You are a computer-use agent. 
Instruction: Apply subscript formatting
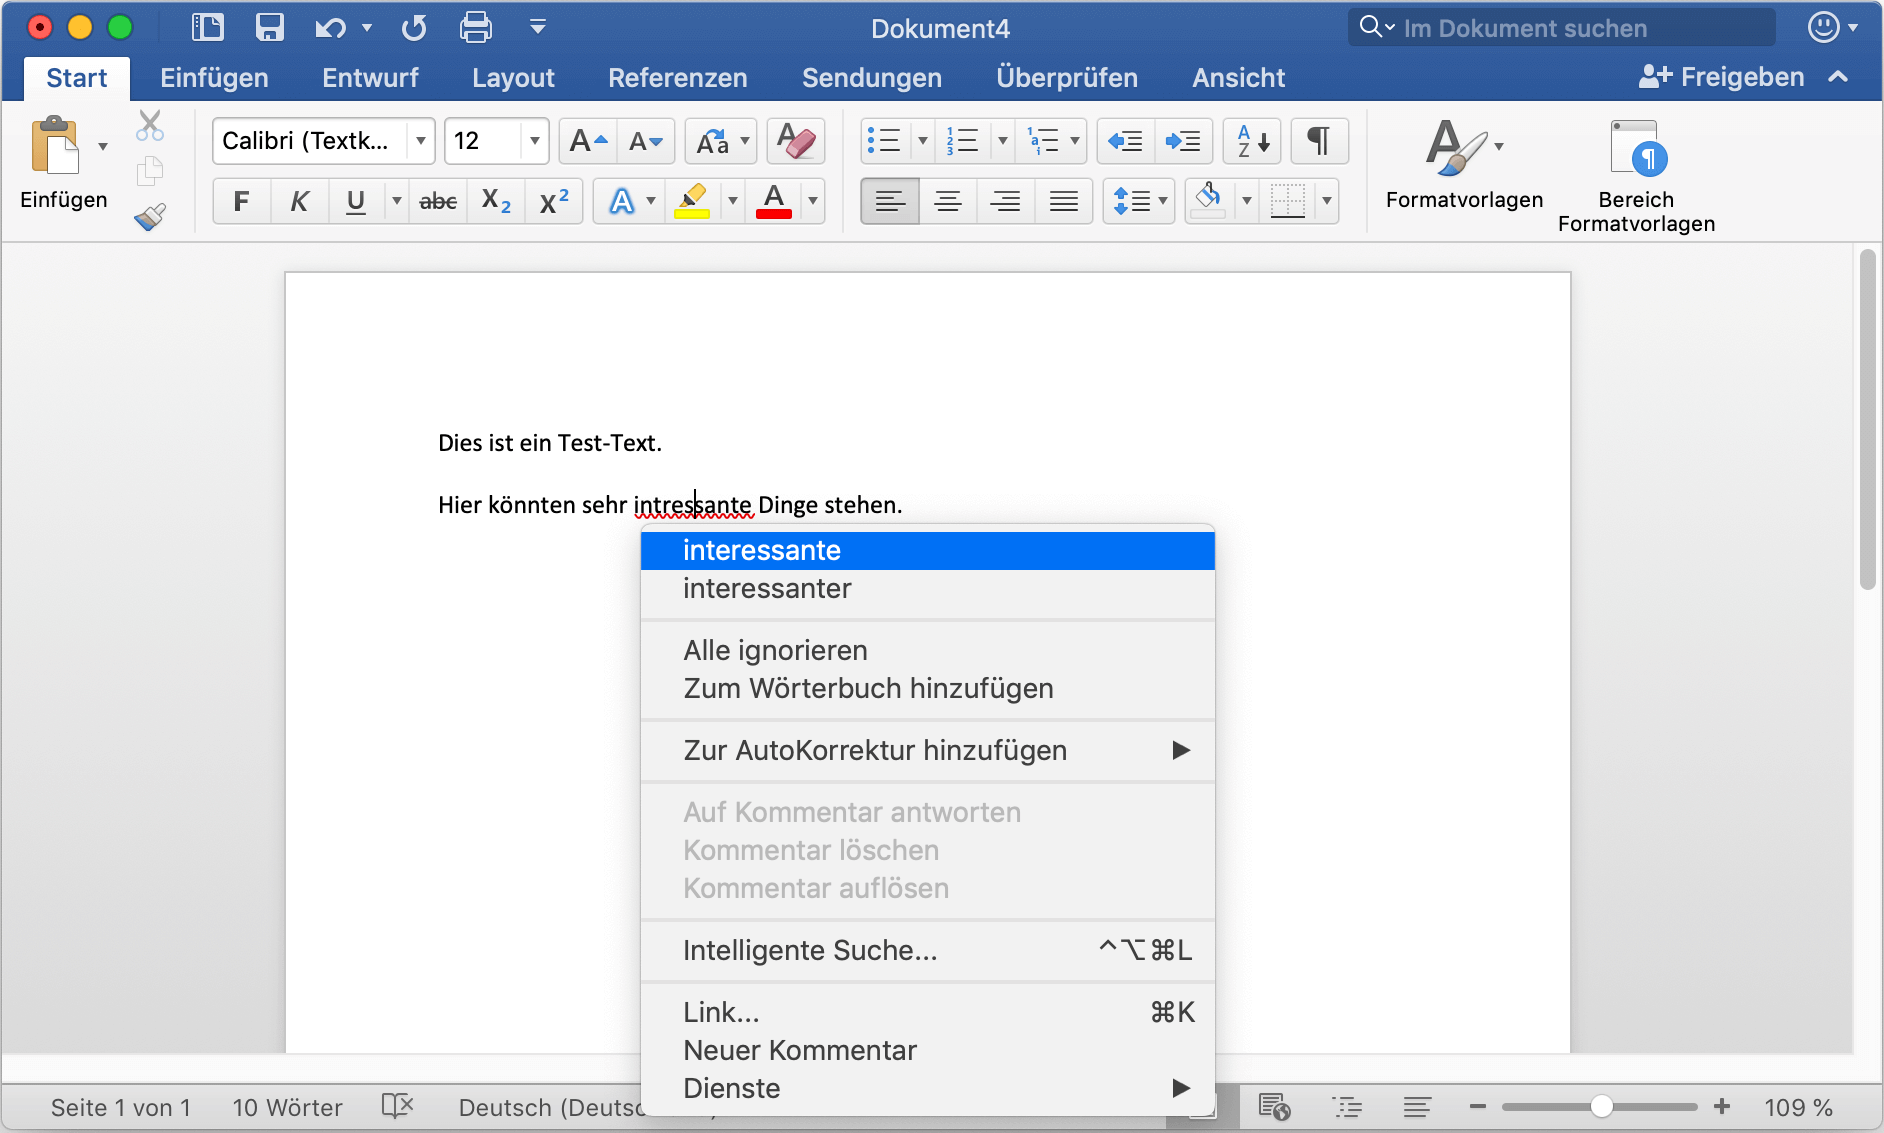[x=495, y=200]
